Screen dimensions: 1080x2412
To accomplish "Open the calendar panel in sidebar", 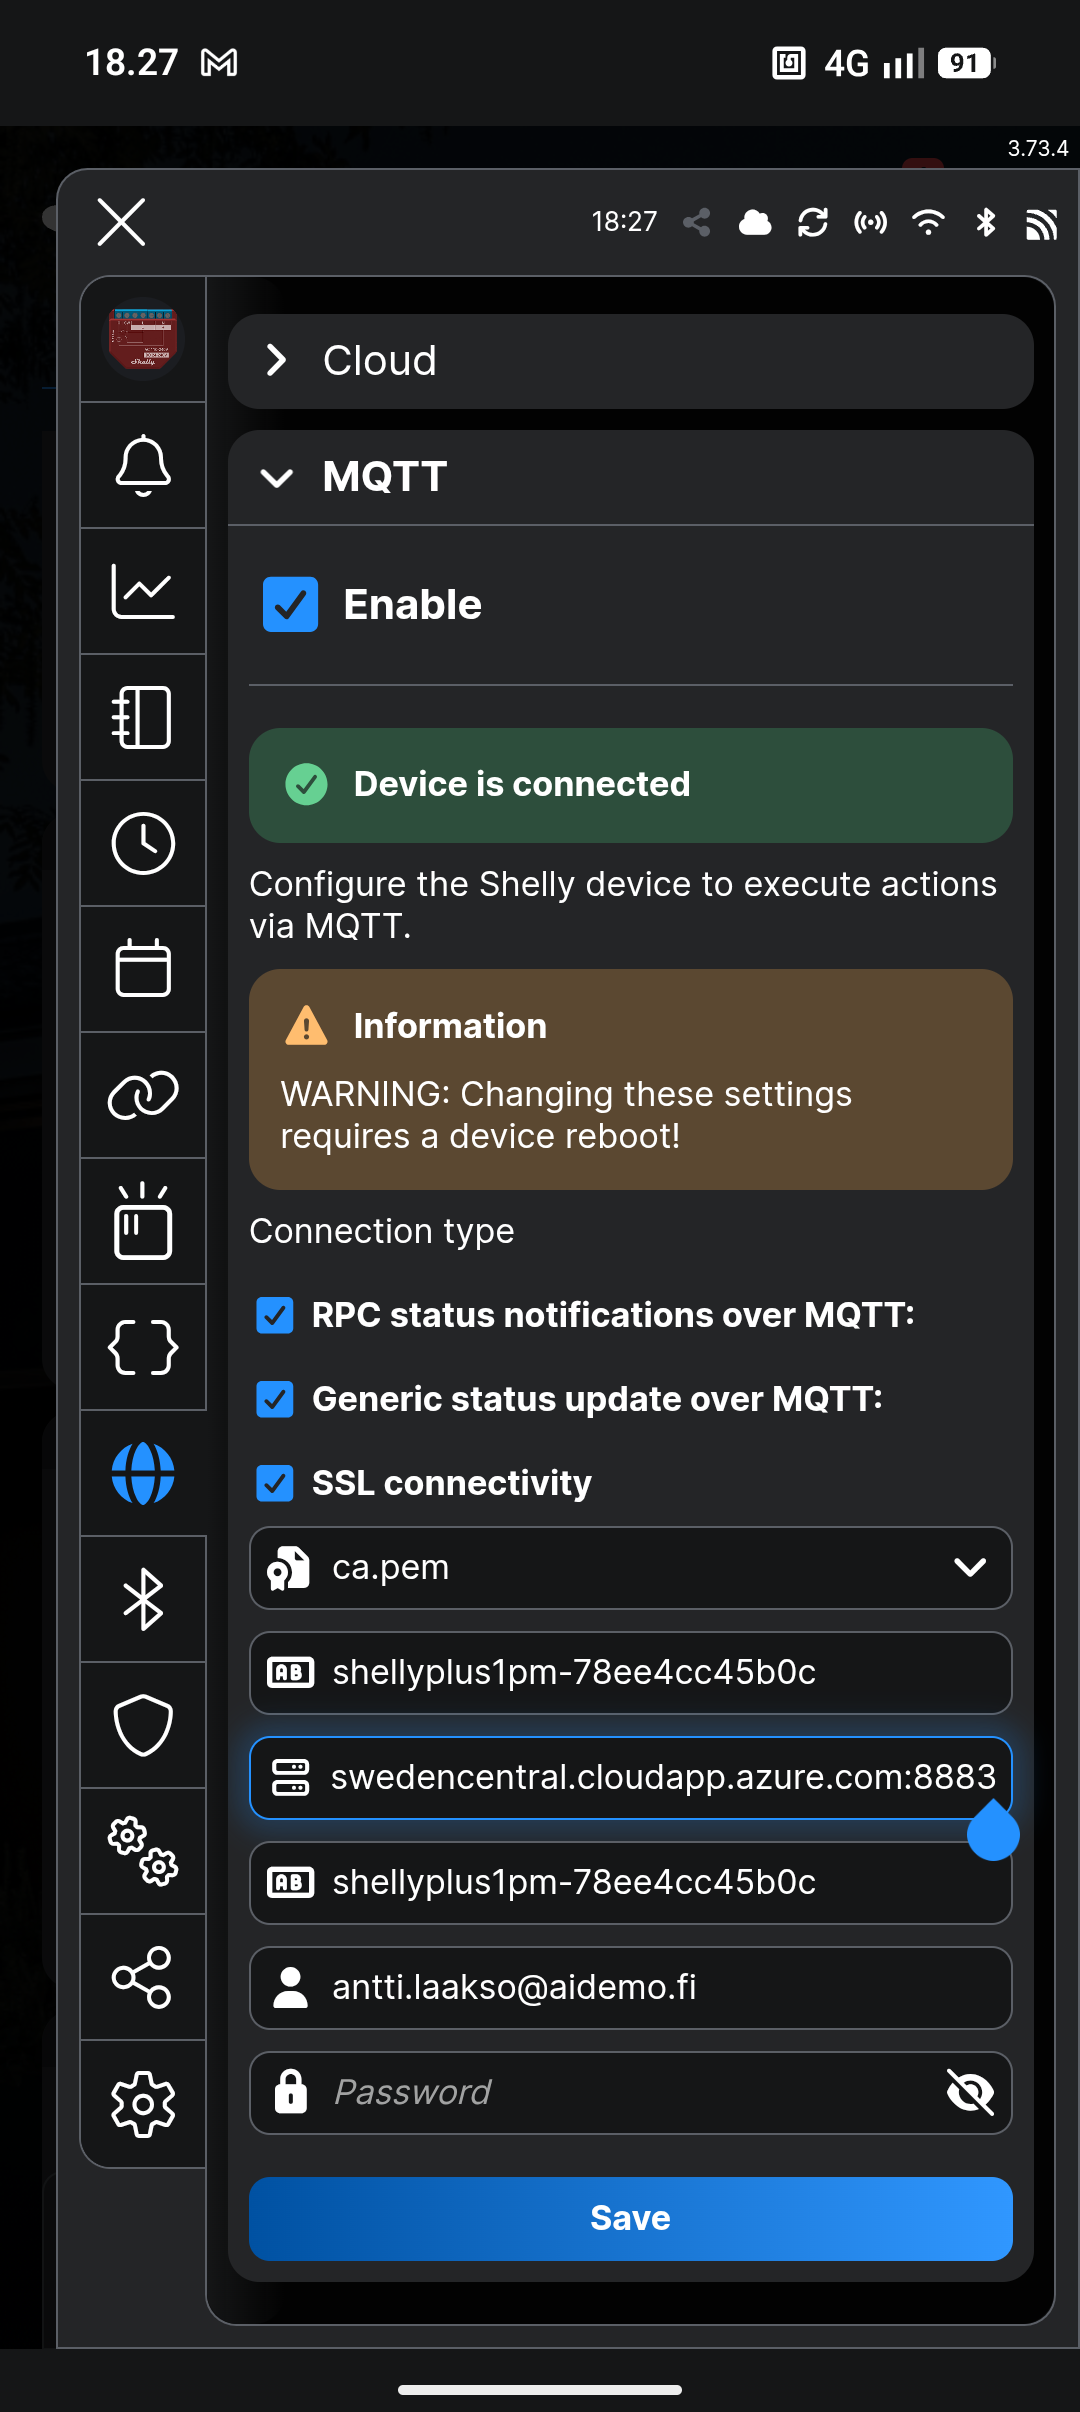I will pyautogui.click(x=142, y=969).
